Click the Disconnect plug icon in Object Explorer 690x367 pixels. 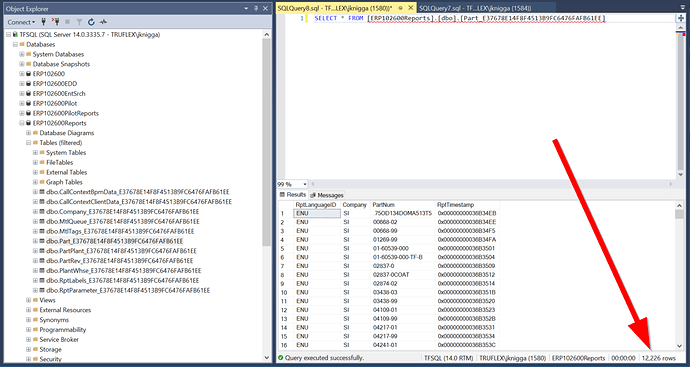[55, 22]
